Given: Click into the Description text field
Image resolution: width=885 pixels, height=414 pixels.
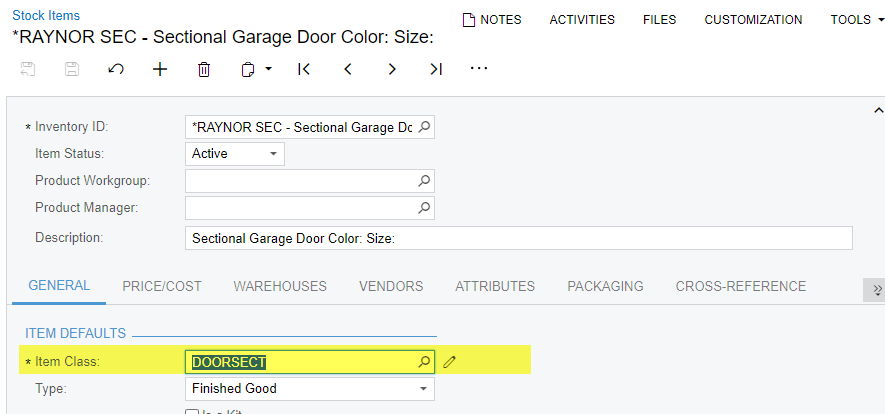Looking at the screenshot, I should [x=518, y=238].
